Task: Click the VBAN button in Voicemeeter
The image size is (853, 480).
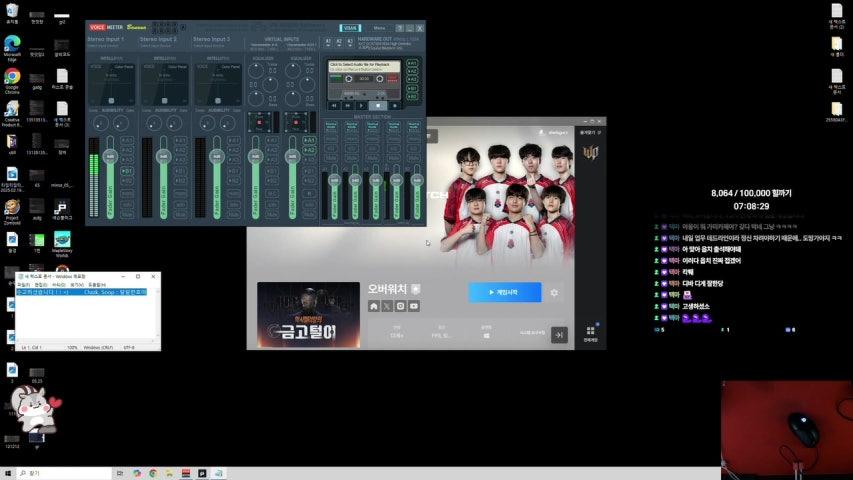Action: 350,28
